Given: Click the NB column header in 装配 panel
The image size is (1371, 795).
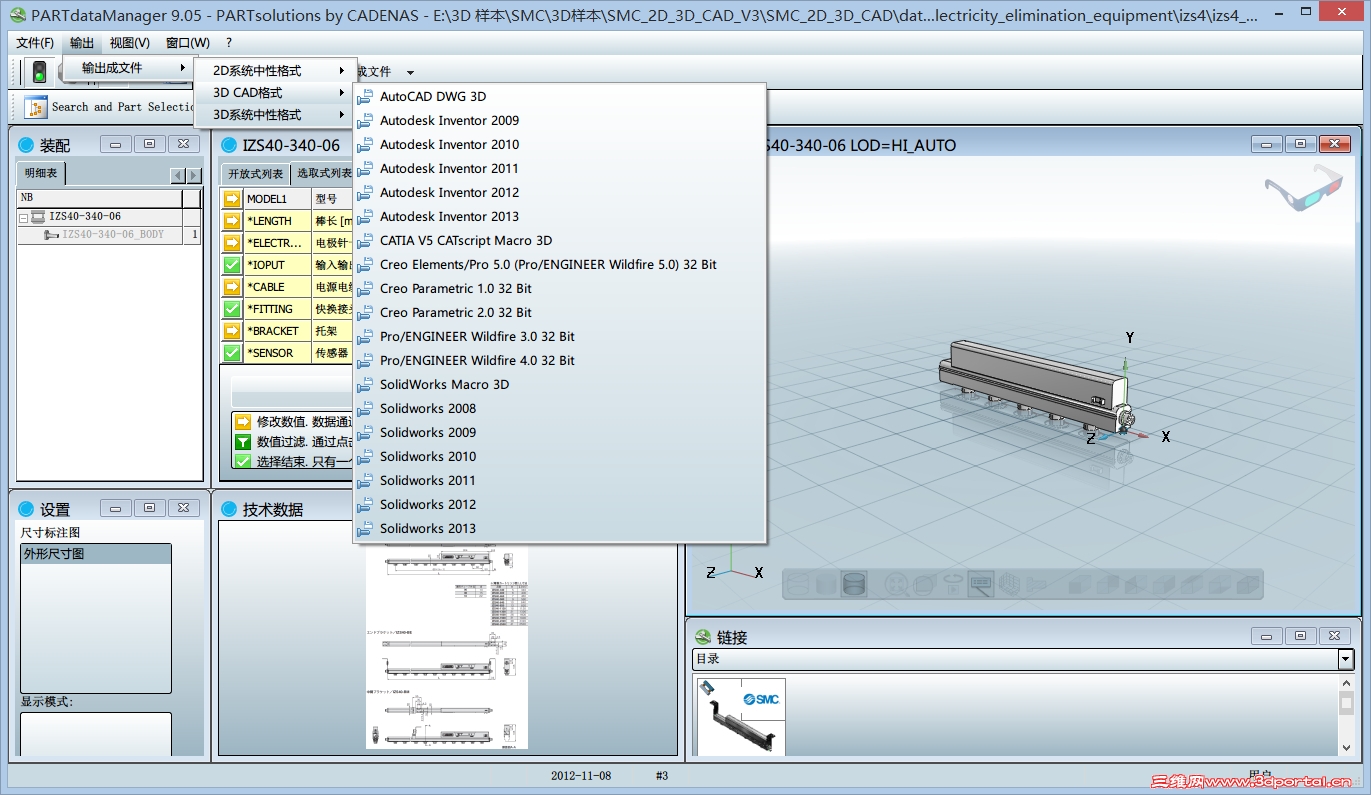Looking at the screenshot, I should [x=99, y=198].
